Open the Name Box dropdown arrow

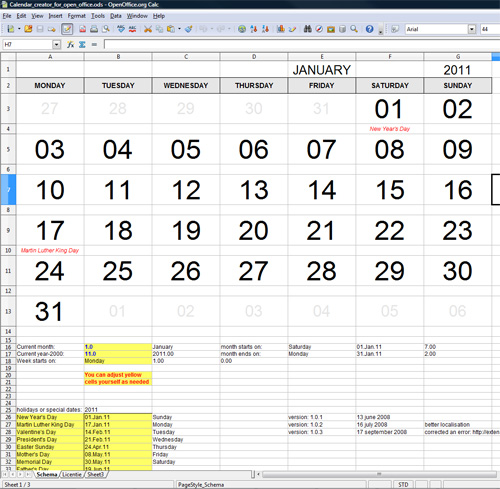[x=57, y=44]
